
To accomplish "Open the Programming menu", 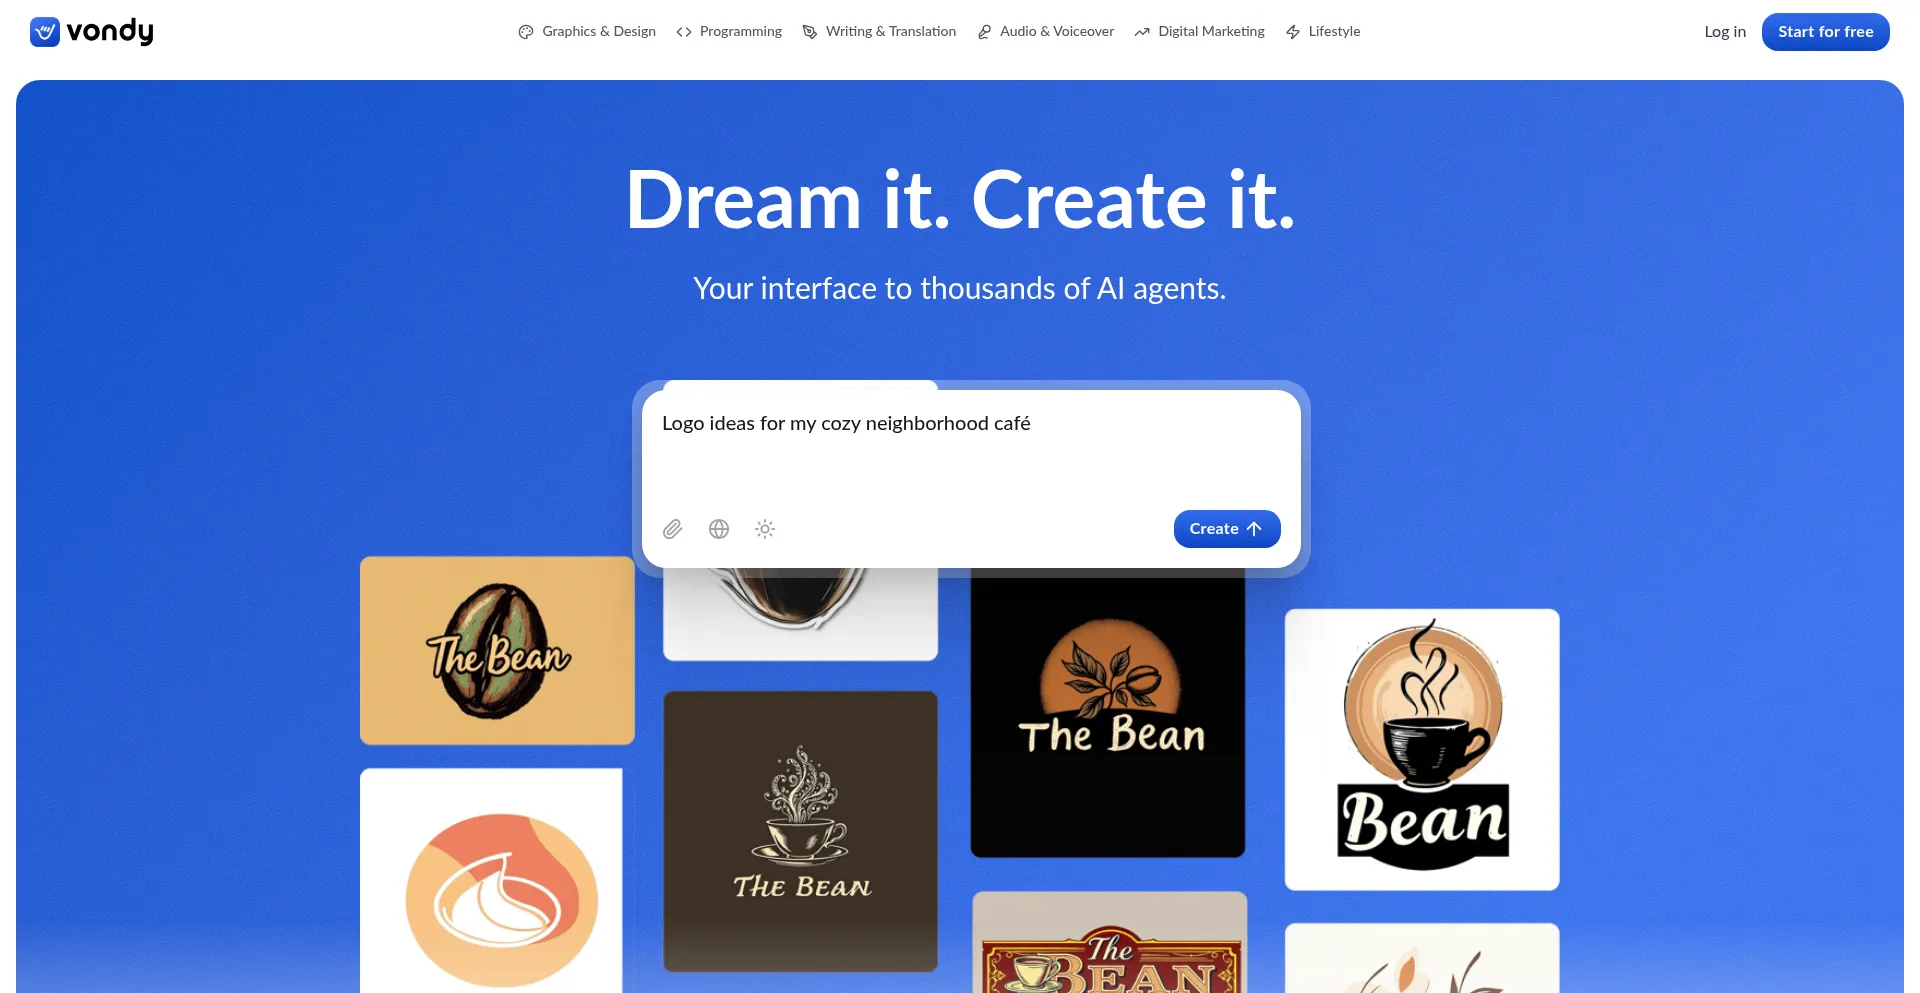I will pos(729,32).
